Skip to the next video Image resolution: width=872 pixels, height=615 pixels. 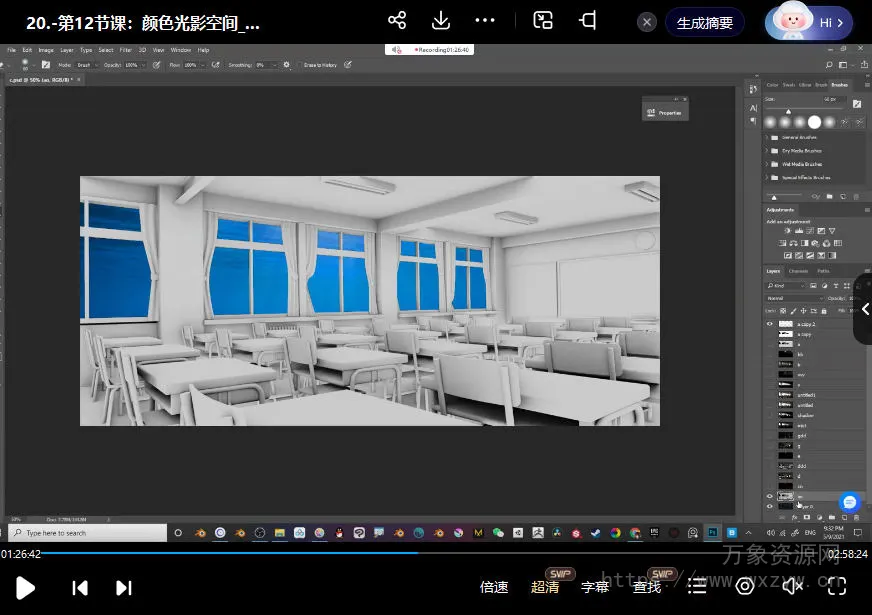click(124, 588)
